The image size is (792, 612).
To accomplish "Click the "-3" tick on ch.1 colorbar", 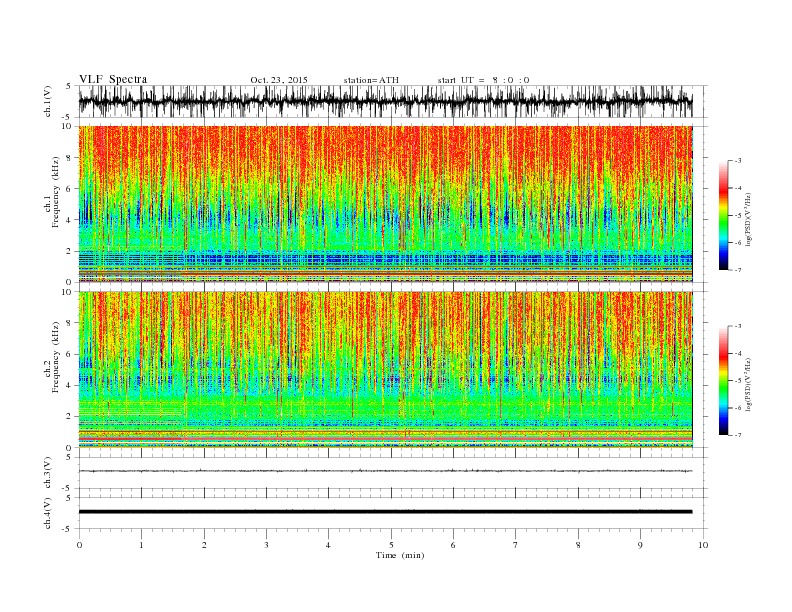I will tap(737, 161).
